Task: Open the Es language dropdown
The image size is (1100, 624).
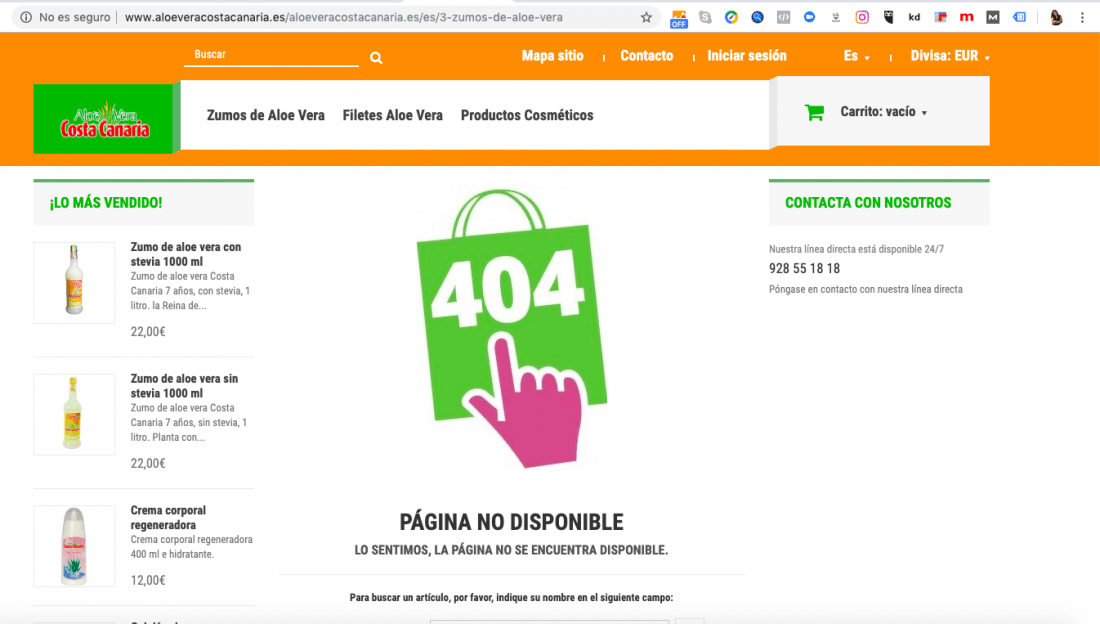Action: [857, 56]
